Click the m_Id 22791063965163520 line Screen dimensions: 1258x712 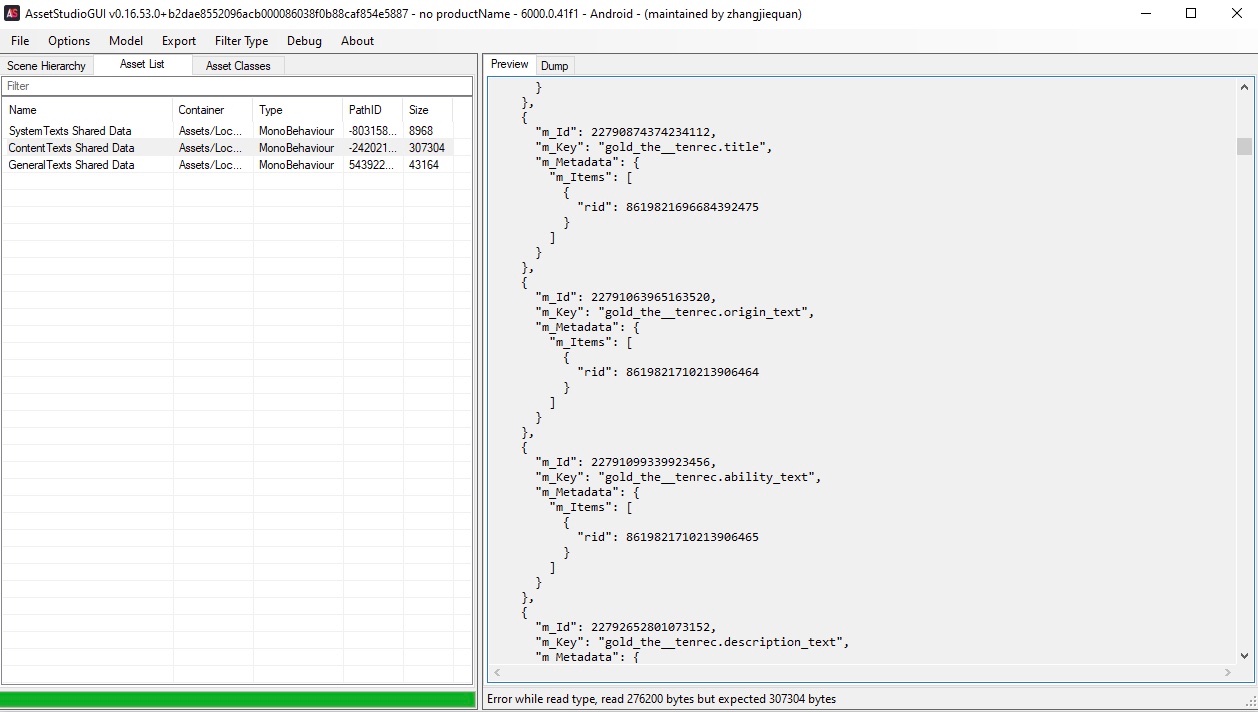coord(627,297)
